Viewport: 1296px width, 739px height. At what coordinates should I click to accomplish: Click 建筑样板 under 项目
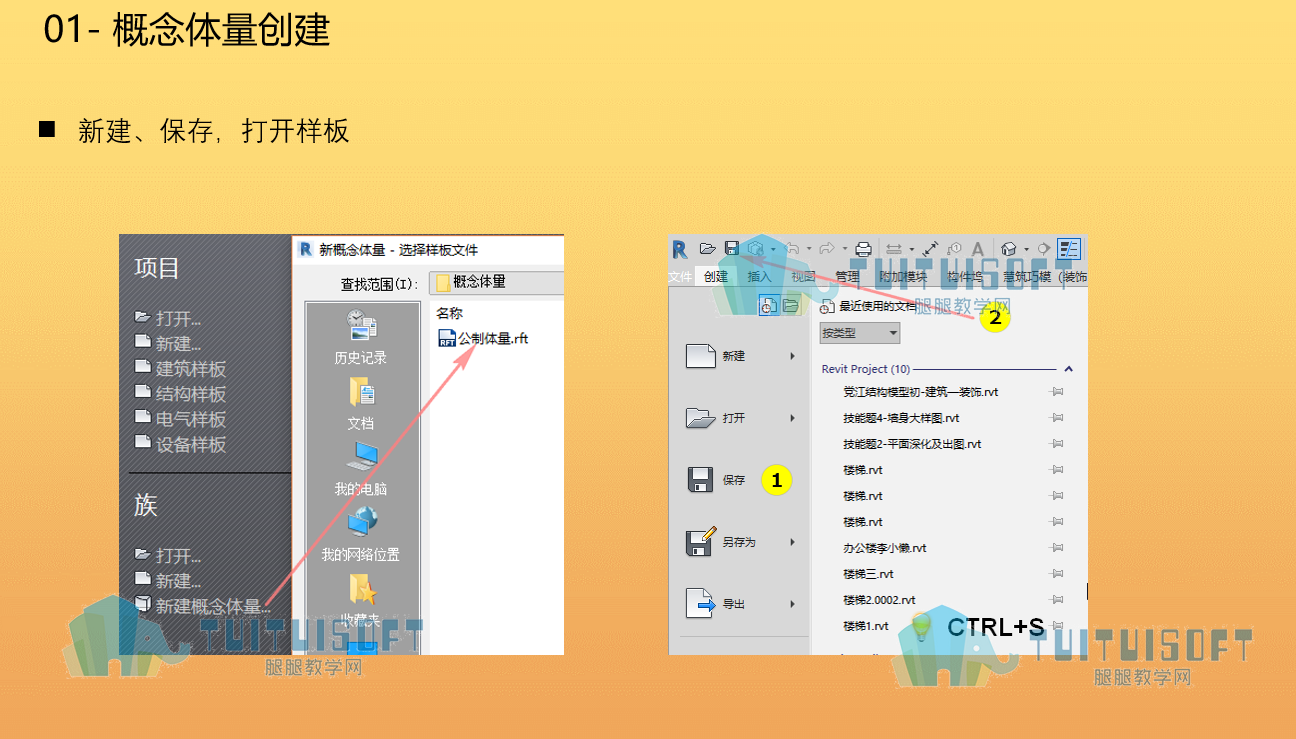190,369
